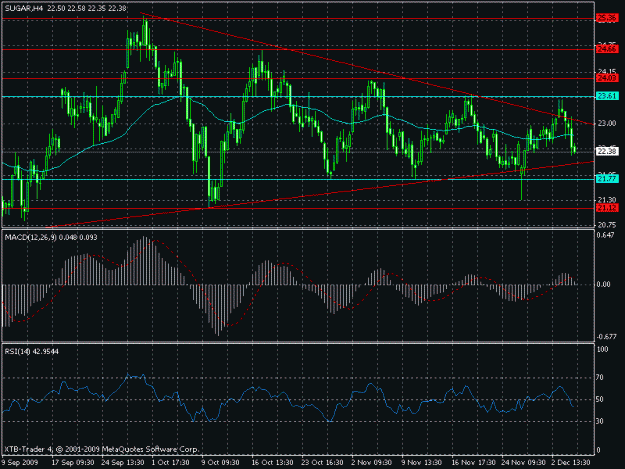
Task: Click the 23.00 price axis value
Action: pyautogui.click(x=607, y=124)
